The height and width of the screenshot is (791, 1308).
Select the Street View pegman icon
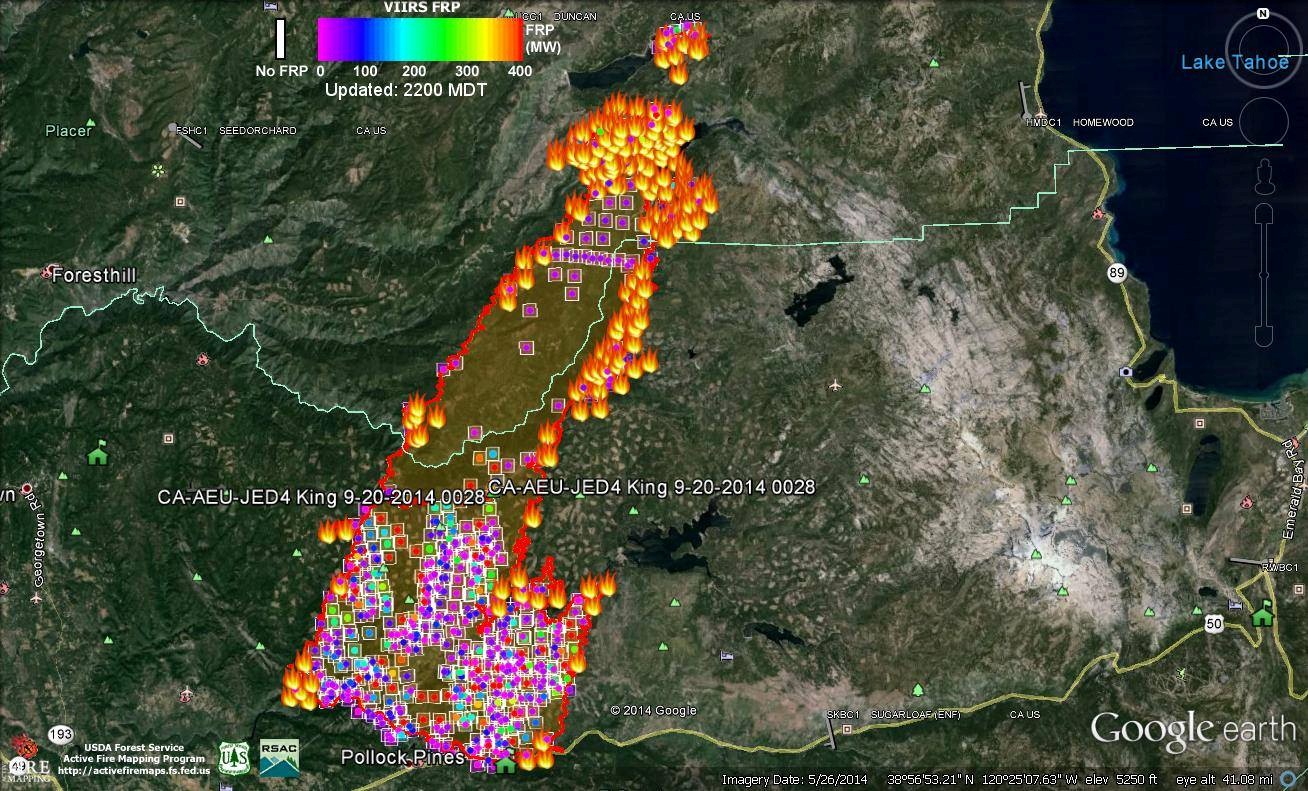1263,176
